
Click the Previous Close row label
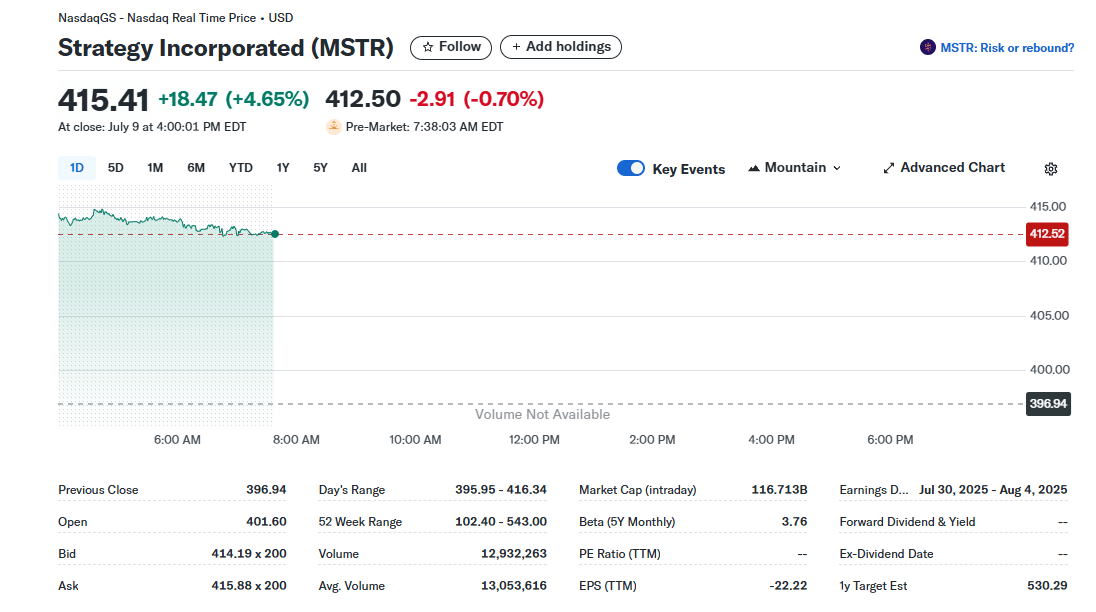98,490
